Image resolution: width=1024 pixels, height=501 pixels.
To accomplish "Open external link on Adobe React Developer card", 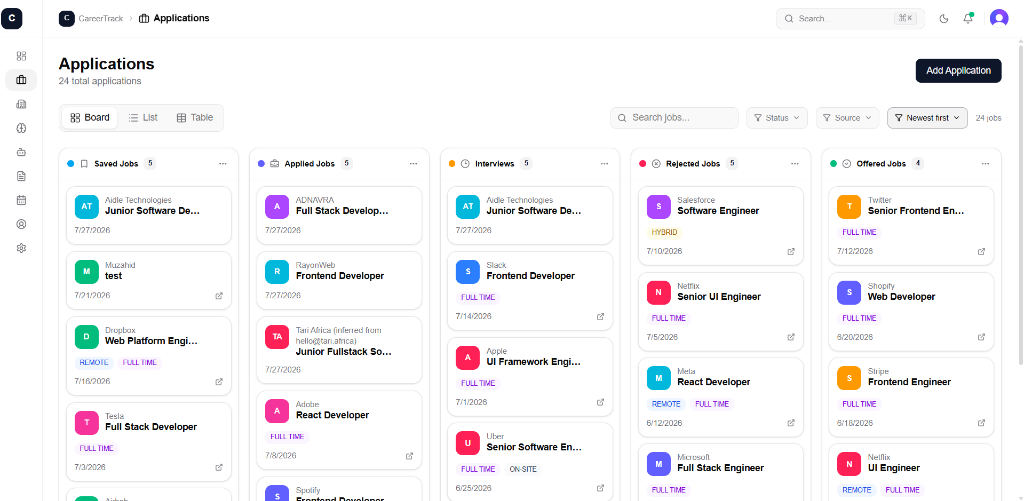I will tap(409, 456).
